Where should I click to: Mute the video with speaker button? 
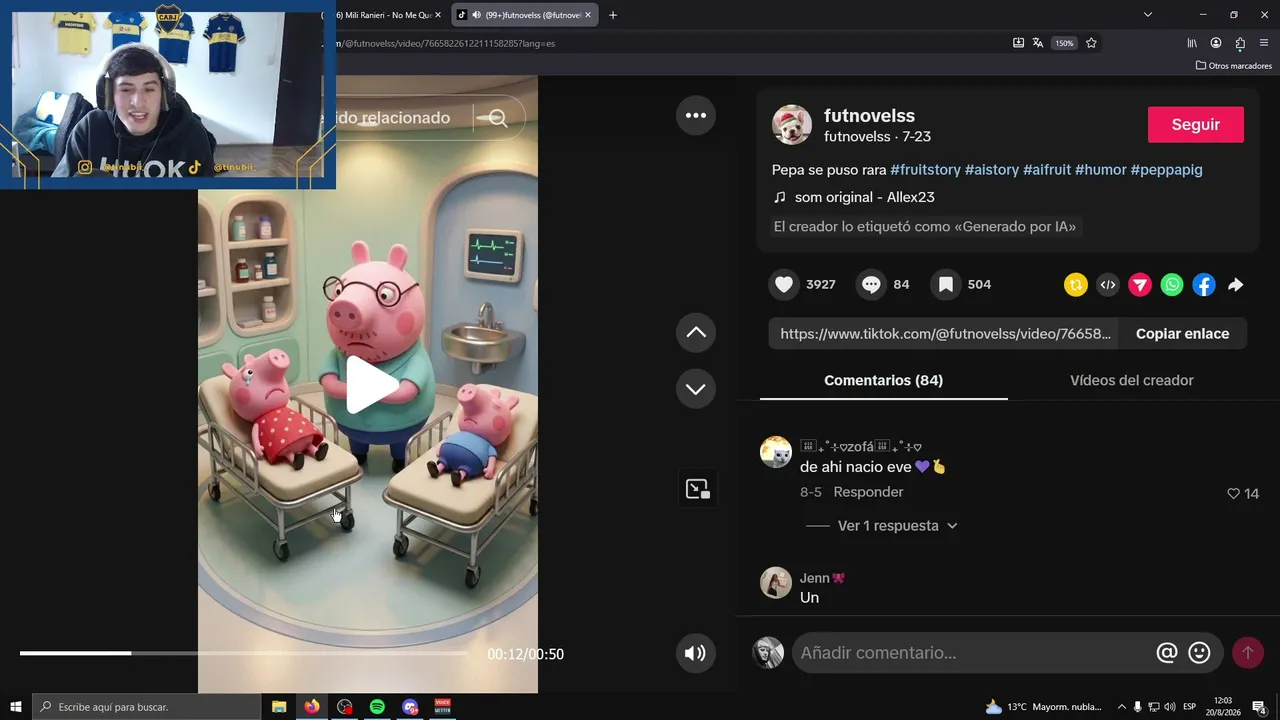(695, 654)
